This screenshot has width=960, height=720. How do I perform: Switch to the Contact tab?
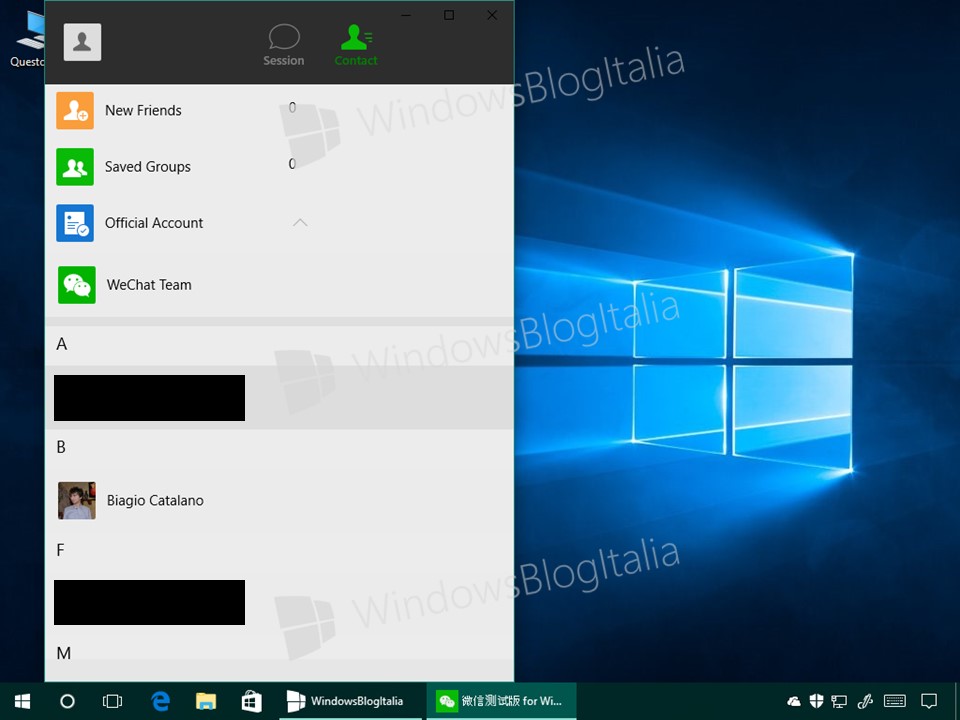click(356, 45)
